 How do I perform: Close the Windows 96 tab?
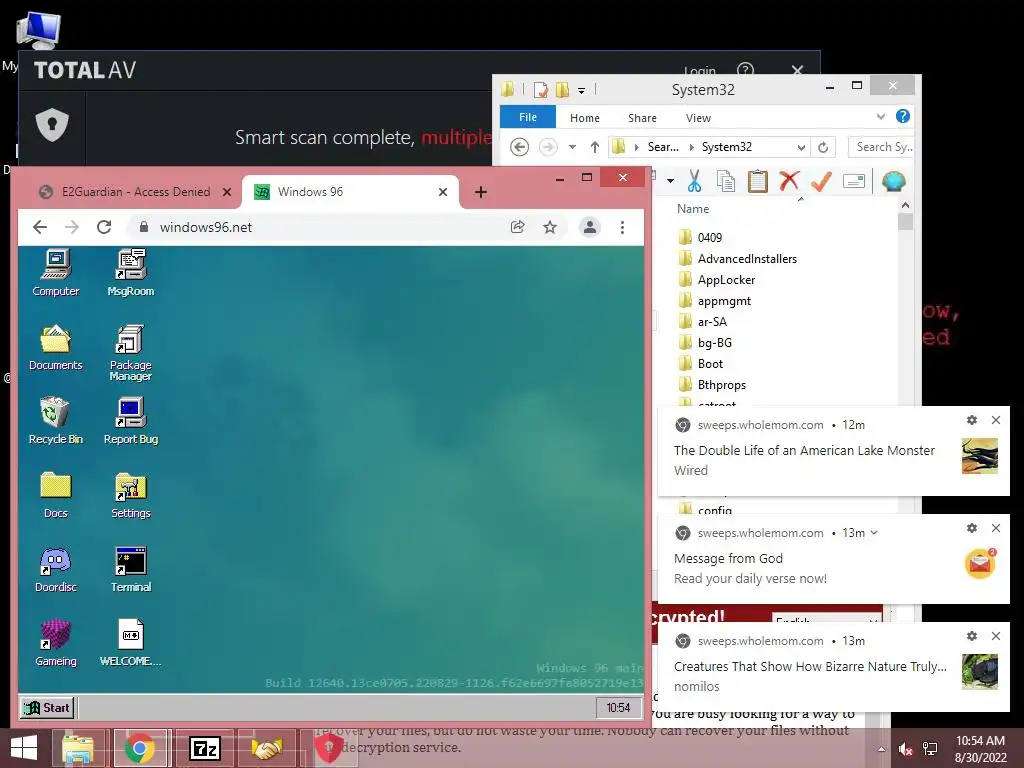pos(443,192)
